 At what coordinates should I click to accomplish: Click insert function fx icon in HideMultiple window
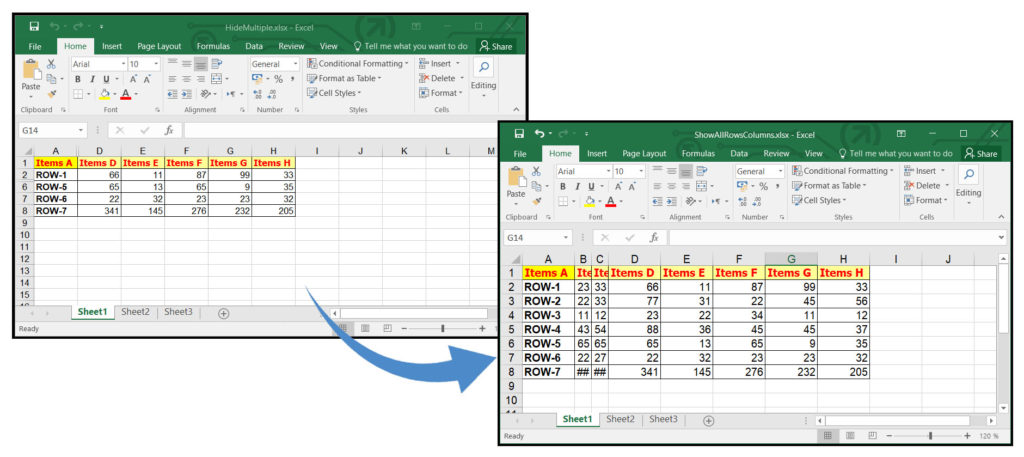click(x=169, y=130)
